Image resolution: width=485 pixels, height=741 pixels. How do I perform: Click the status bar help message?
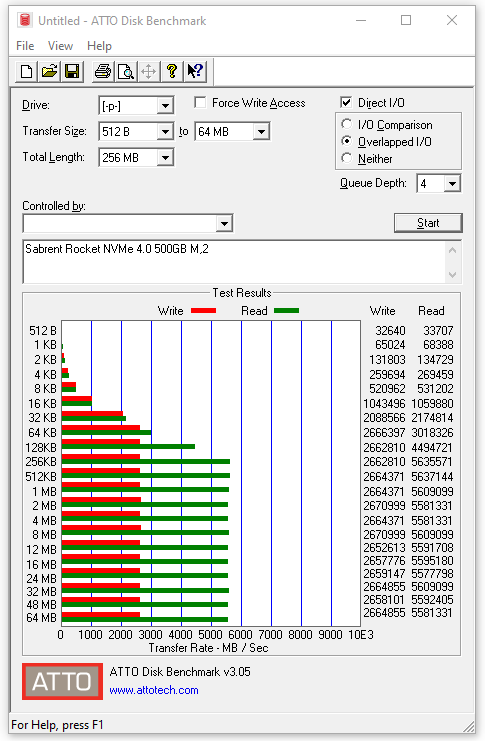57,724
